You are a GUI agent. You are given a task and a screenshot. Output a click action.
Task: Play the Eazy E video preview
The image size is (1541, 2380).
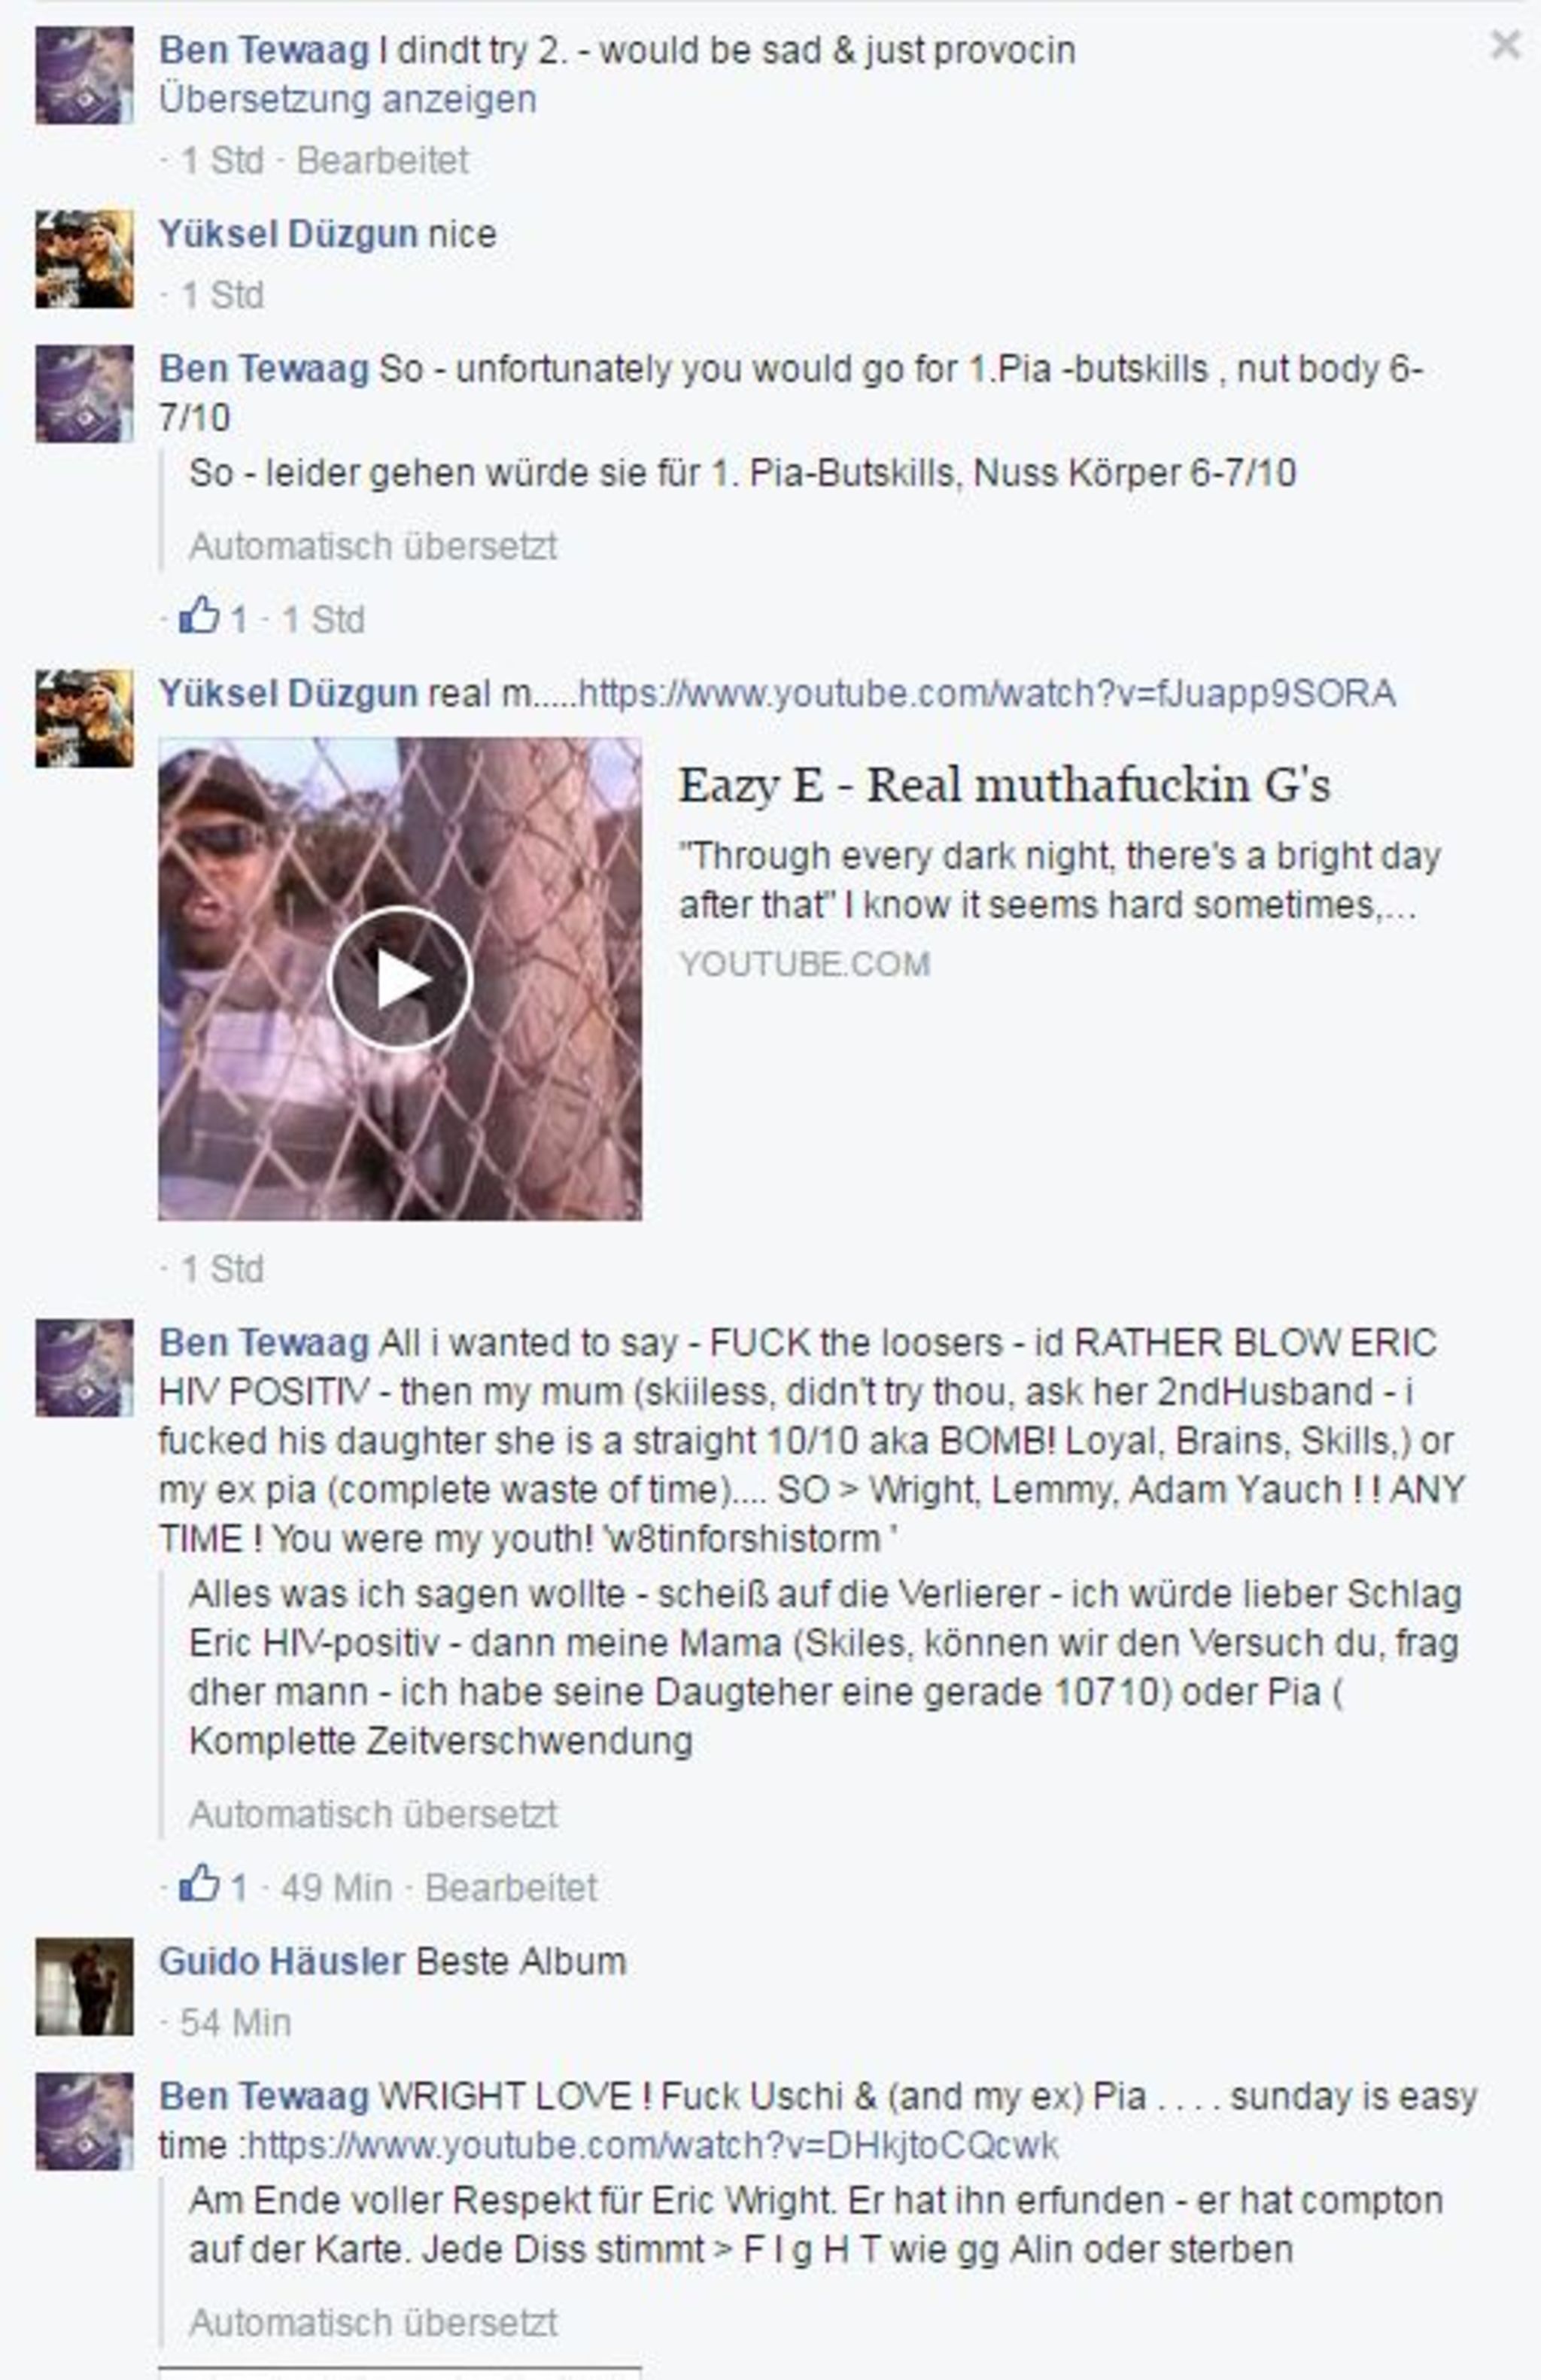399,978
